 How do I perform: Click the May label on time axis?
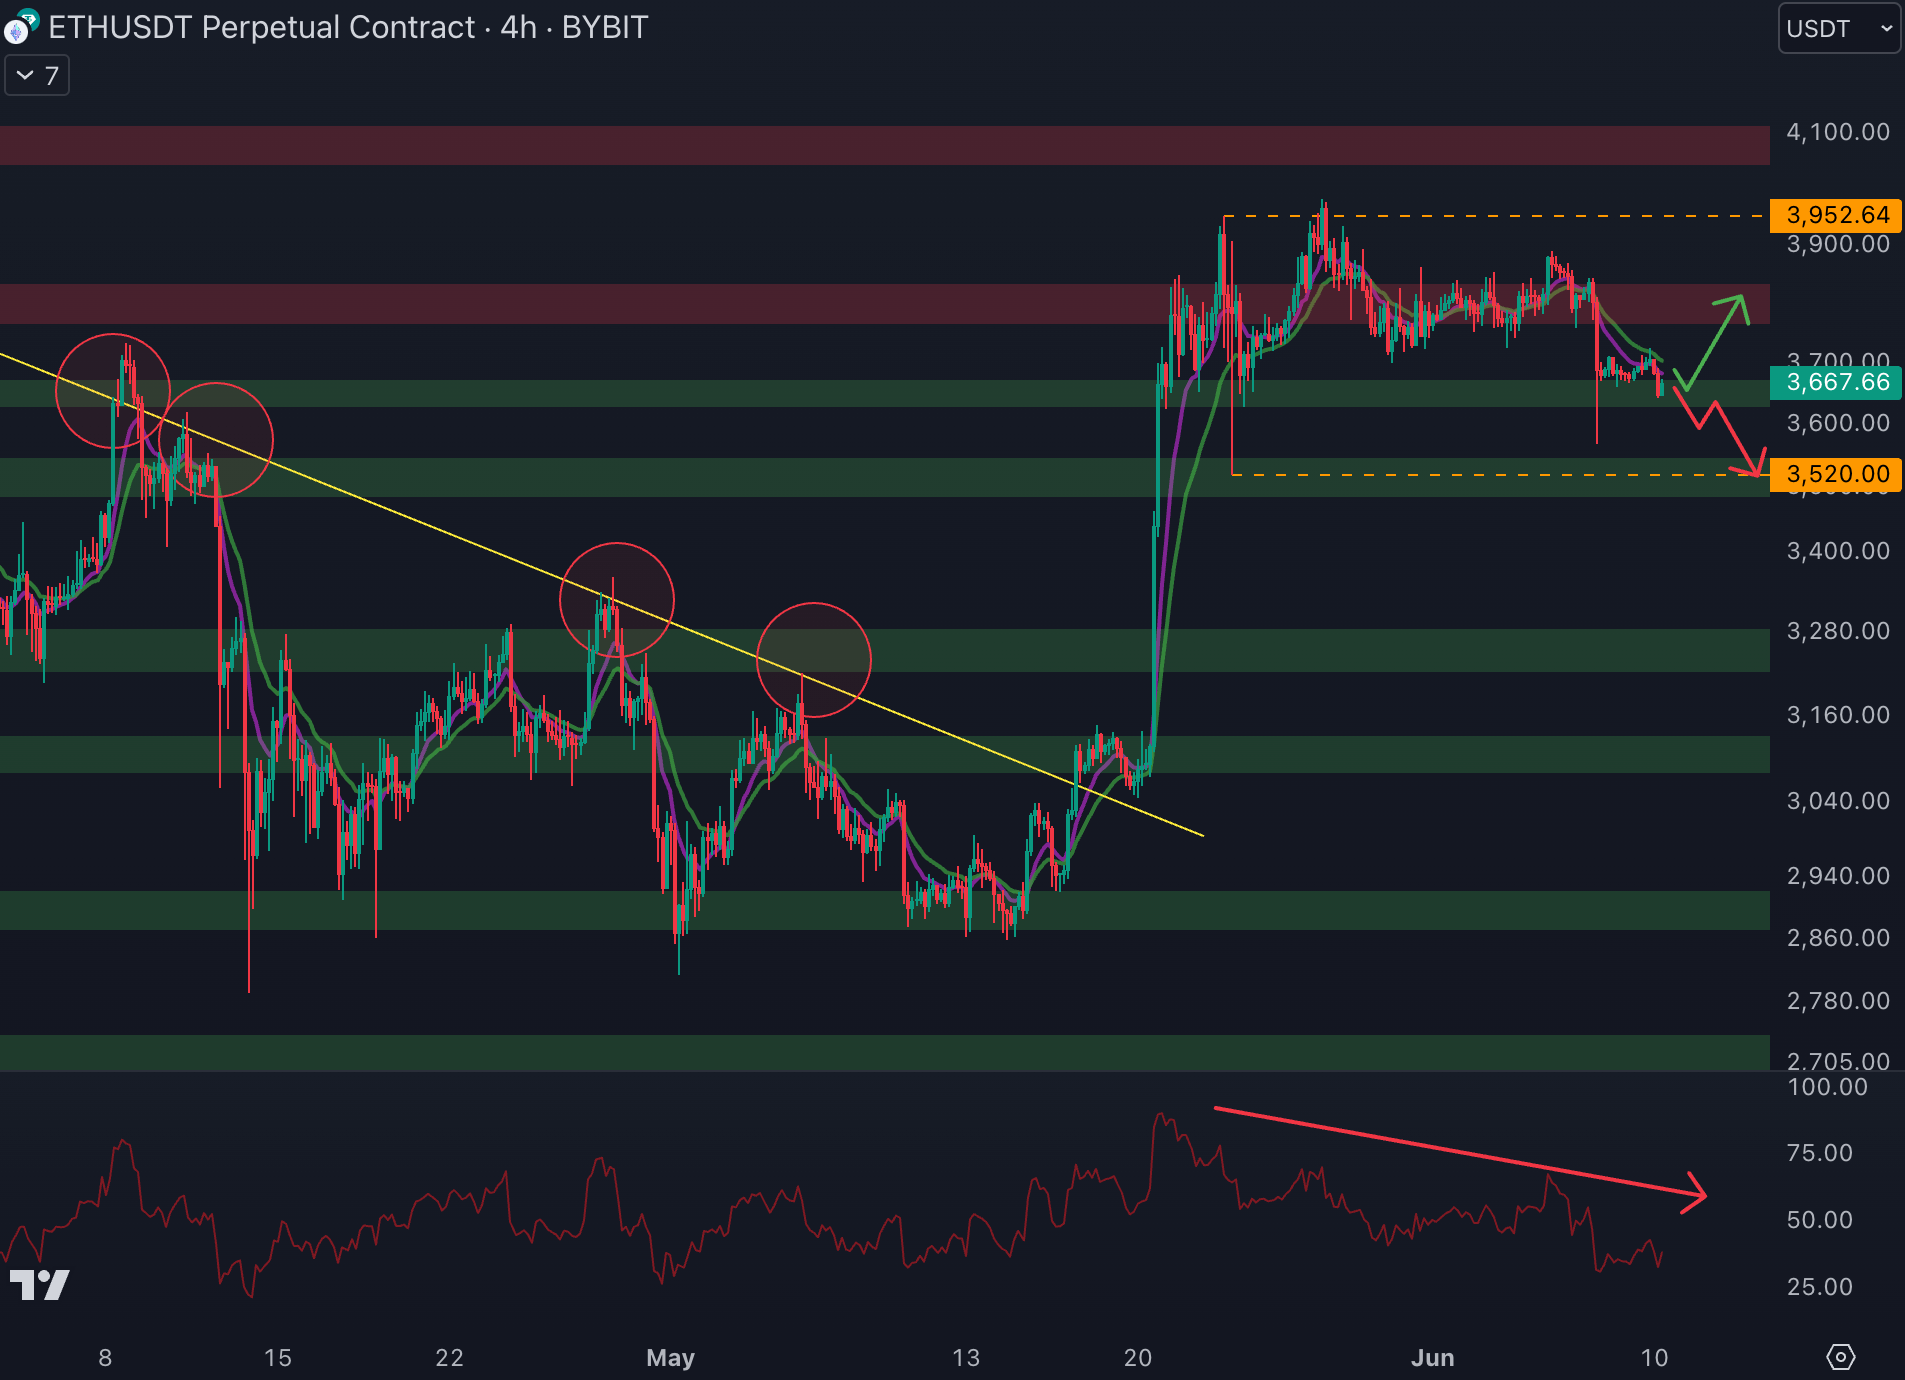point(670,1357)
